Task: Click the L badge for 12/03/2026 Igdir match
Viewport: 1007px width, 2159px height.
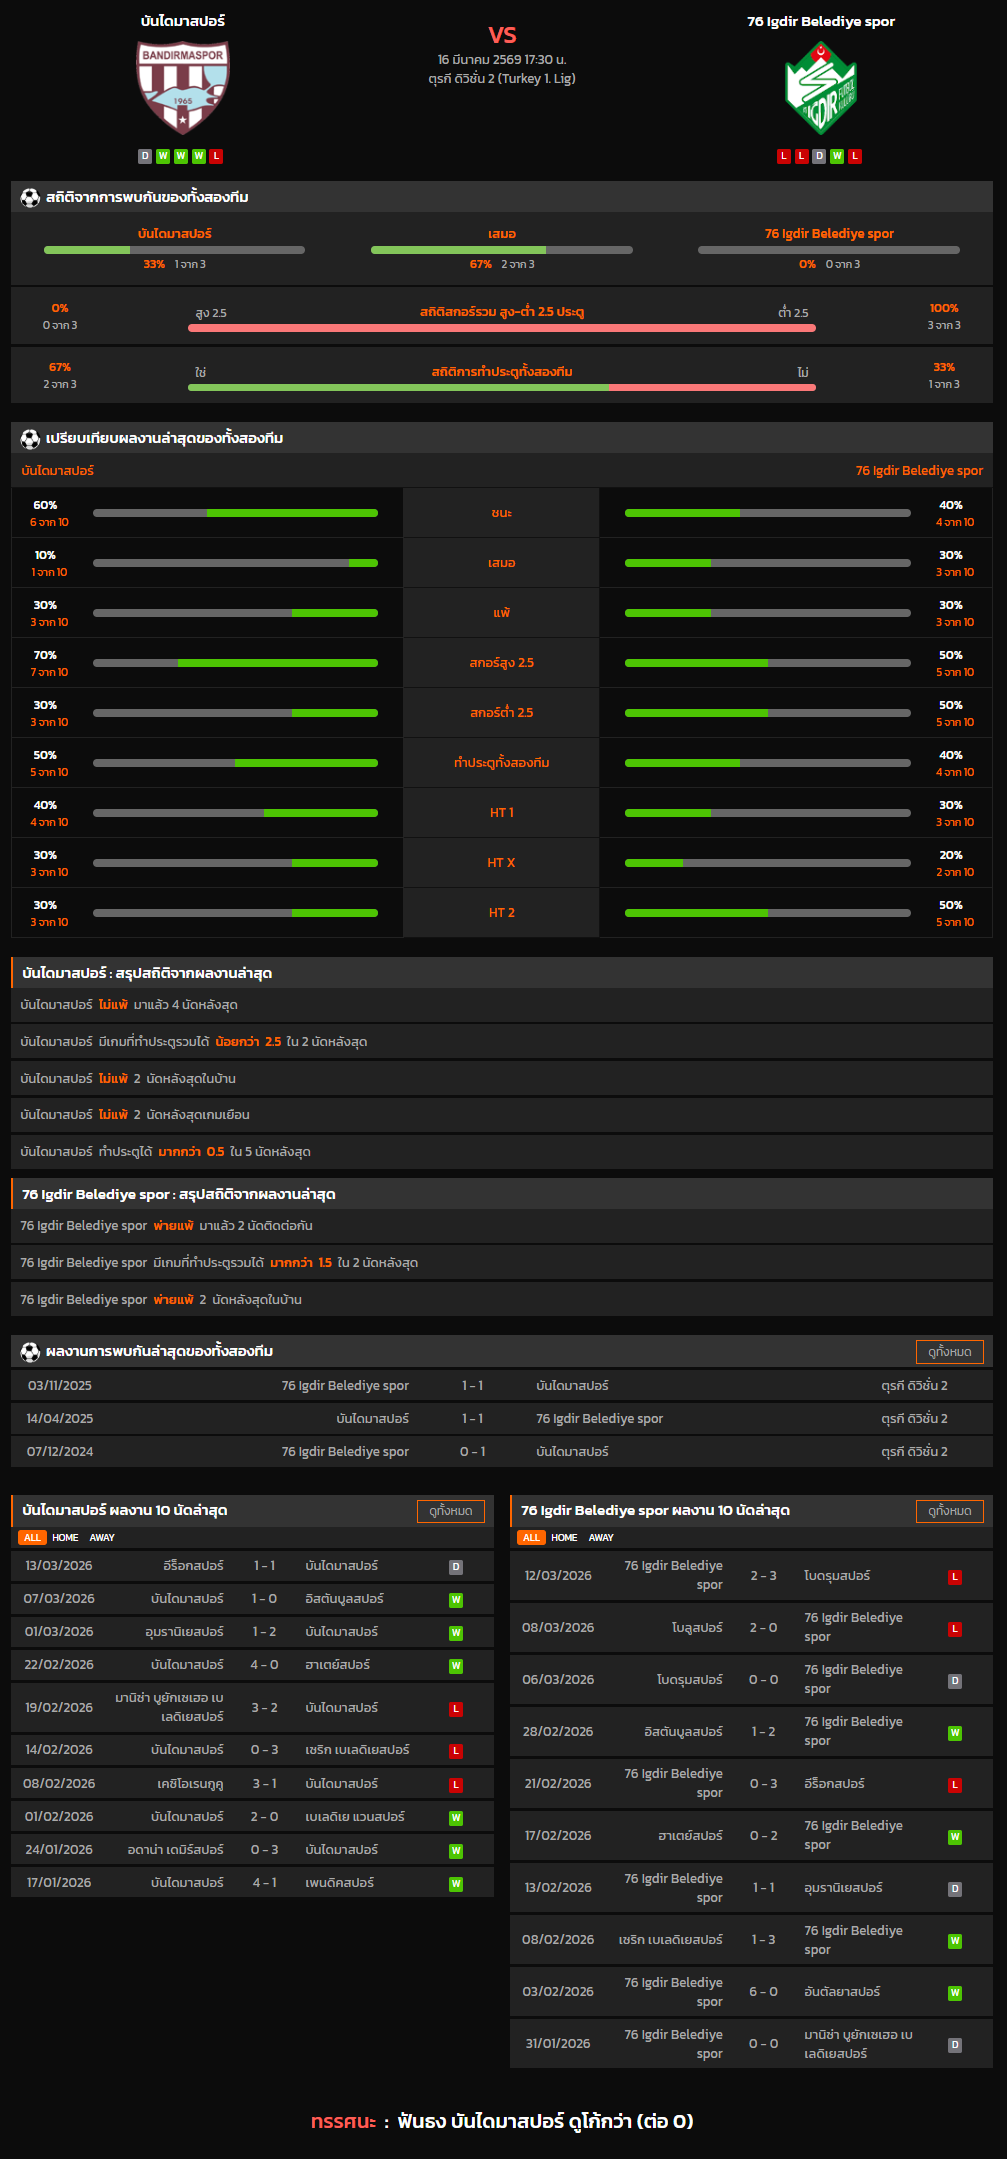Action: (x=955, y=1577)
